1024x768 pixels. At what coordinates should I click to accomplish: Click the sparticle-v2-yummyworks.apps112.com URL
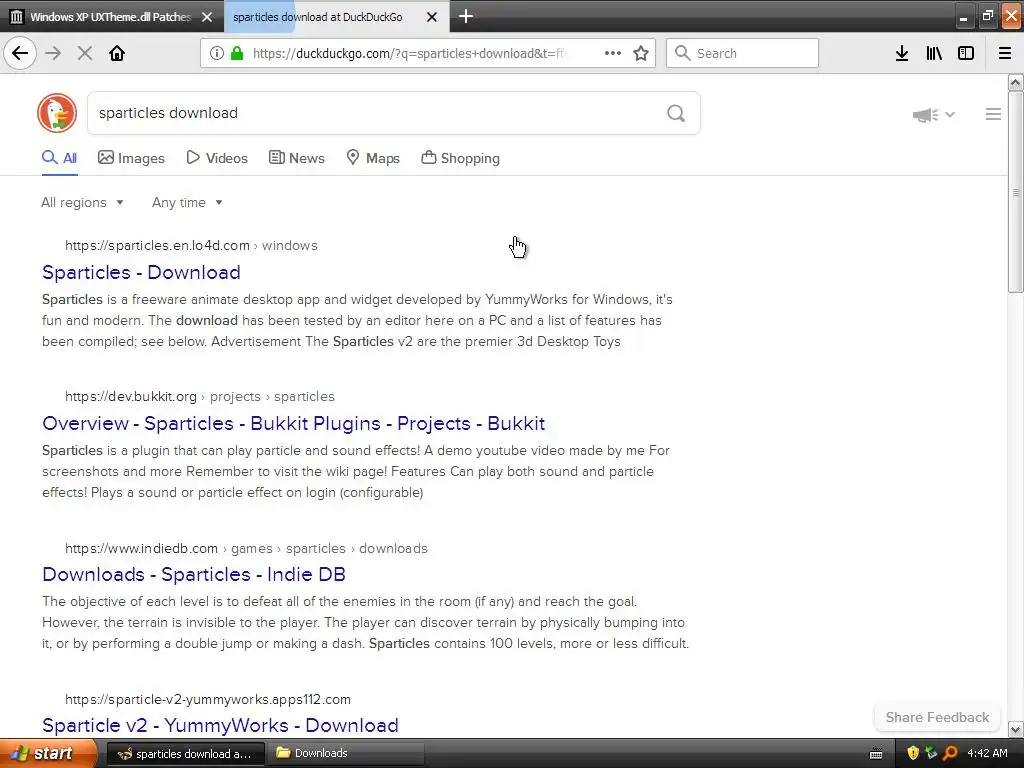[x=208, y=699]
